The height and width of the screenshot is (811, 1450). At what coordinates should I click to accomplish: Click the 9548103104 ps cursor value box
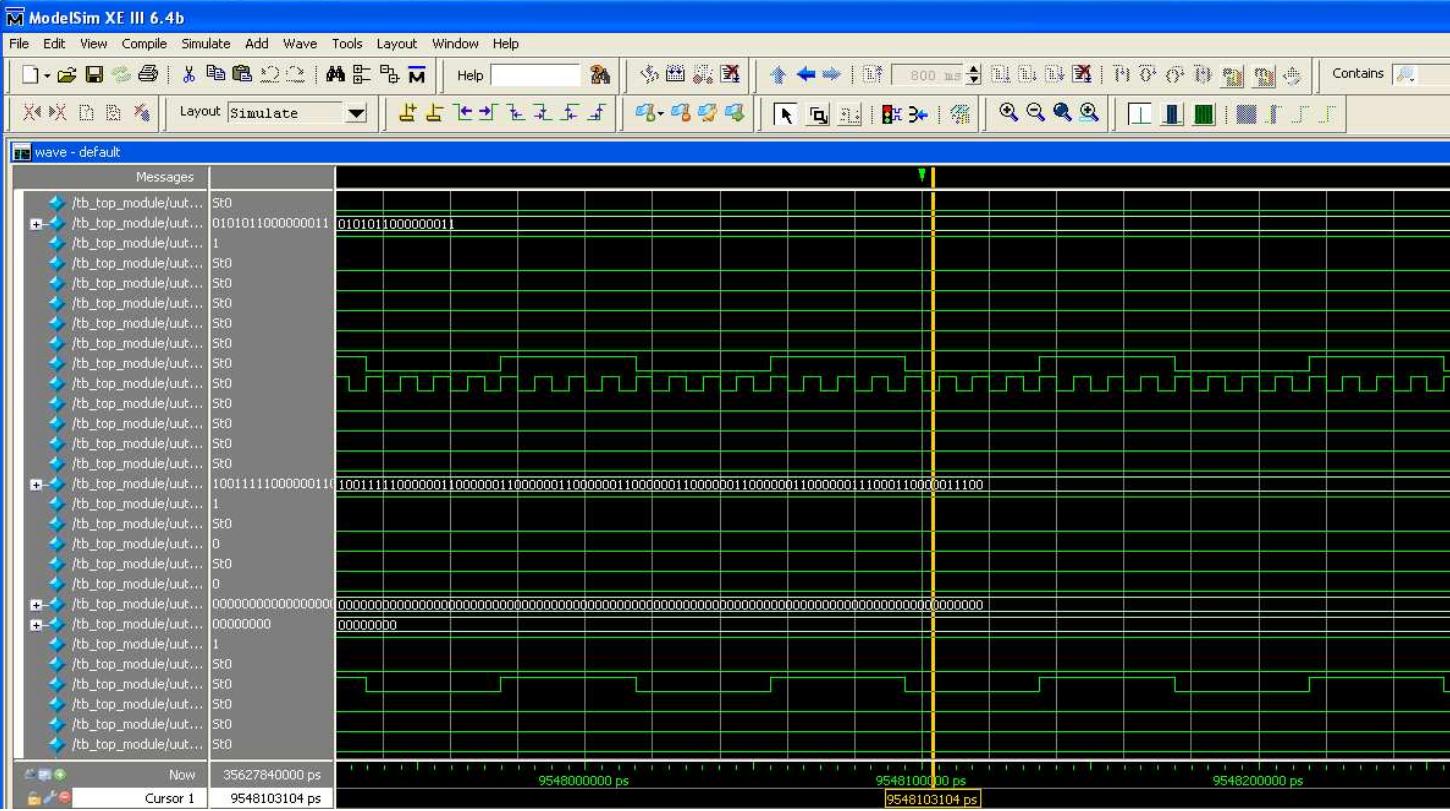click(932, 800)
